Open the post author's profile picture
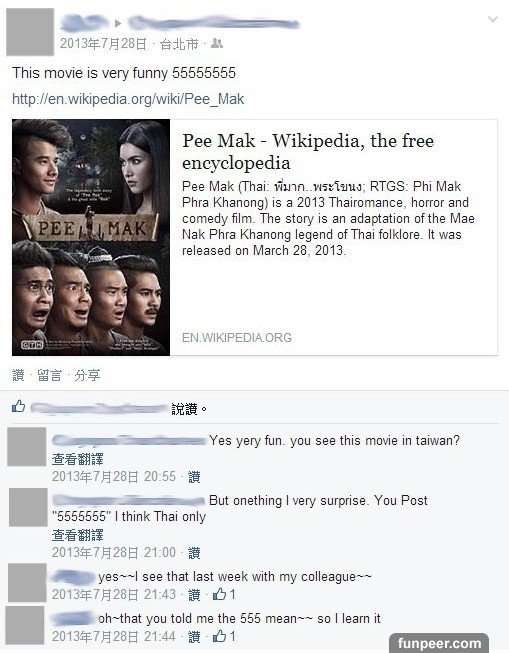Image resolution: width=509 pixels, height=653 pixels. coord(30,32)
